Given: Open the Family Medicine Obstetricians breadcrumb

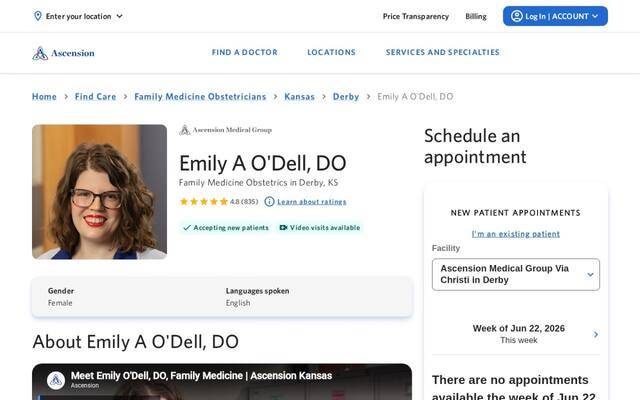Looking at the screenshot, I should tap(200, 97).
